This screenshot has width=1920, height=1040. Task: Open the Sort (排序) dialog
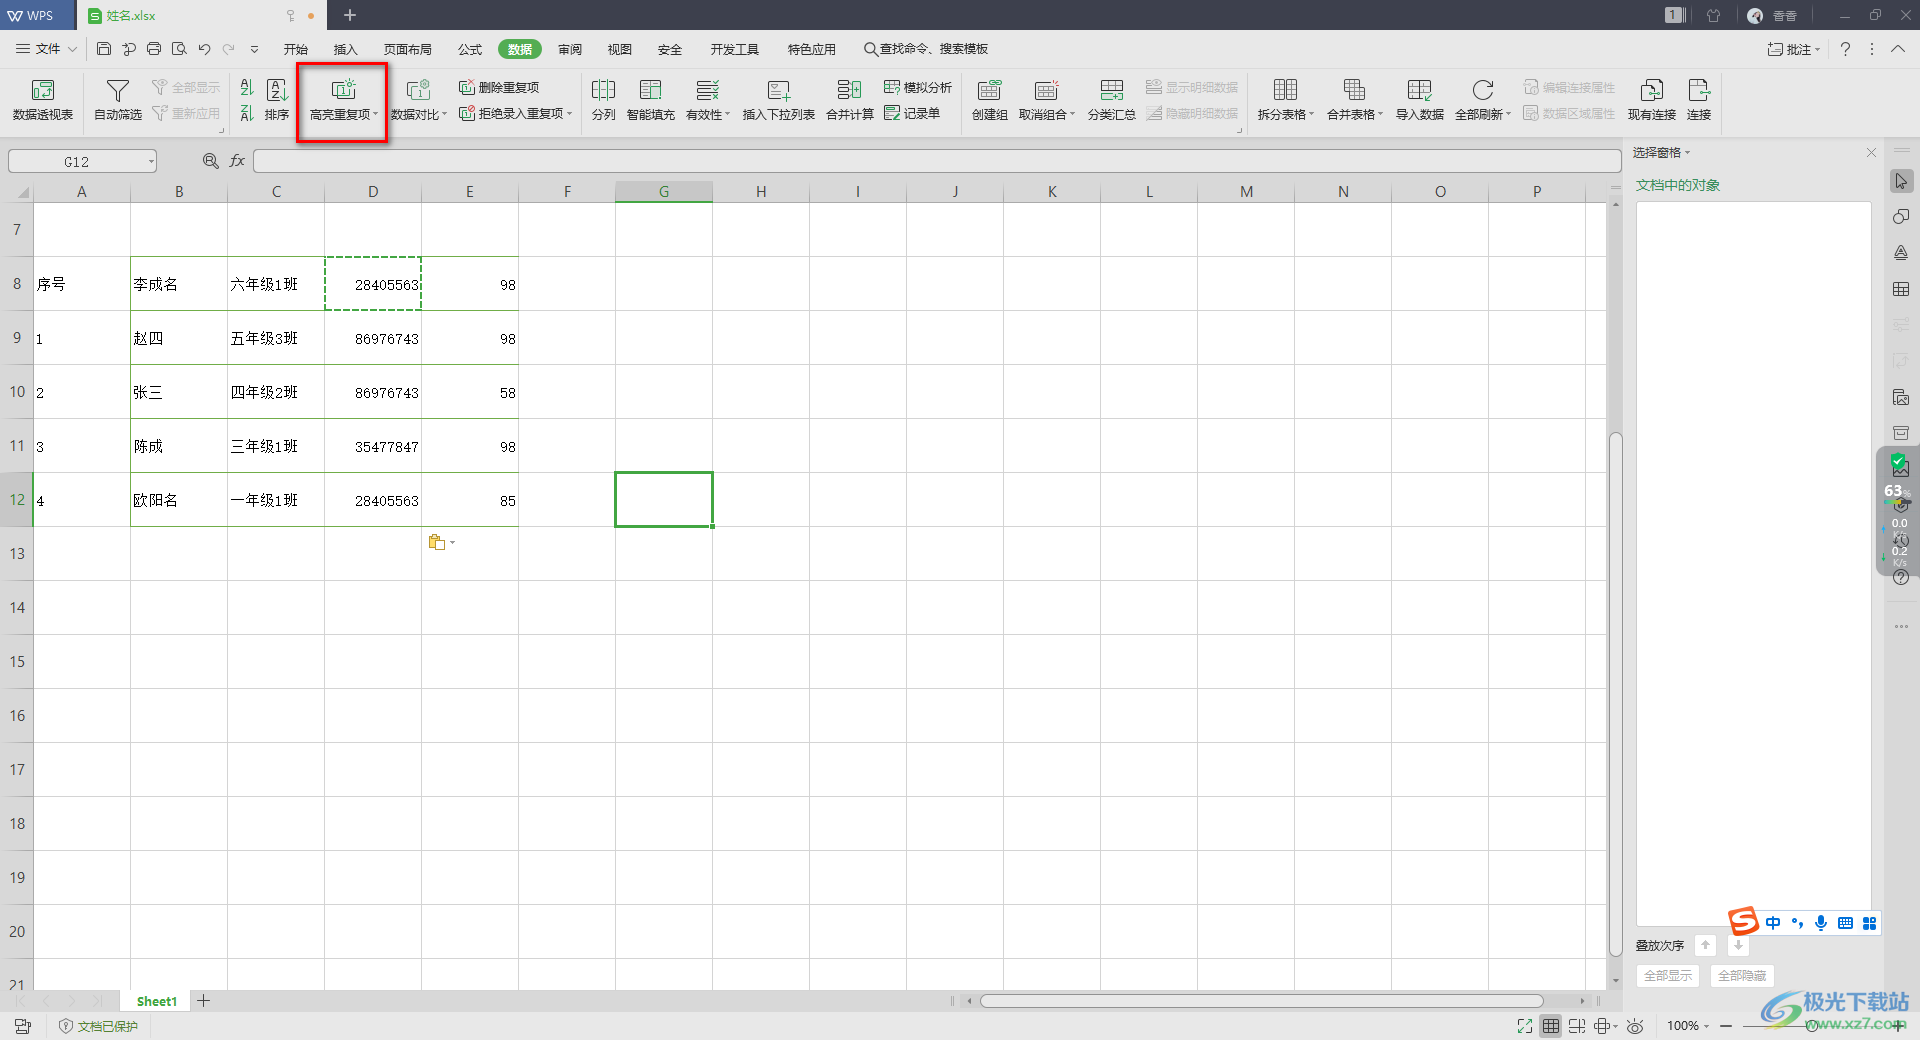pyautogui.click(x=277, y=100)
